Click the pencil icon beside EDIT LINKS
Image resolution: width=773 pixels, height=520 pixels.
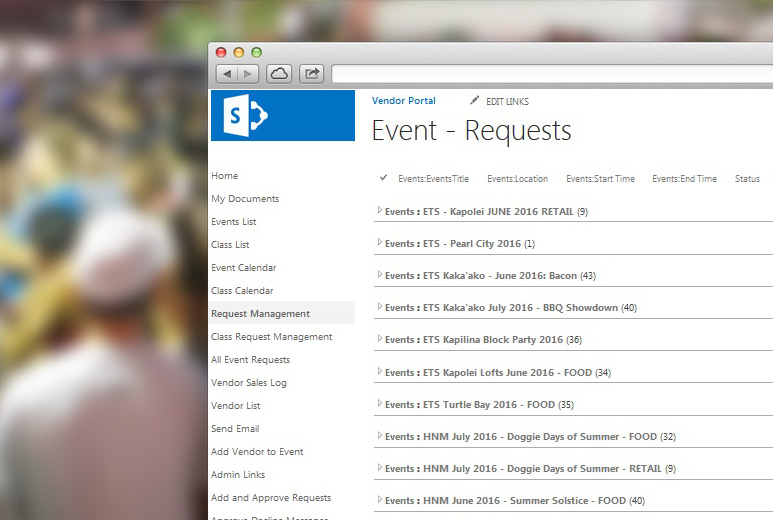475,101
